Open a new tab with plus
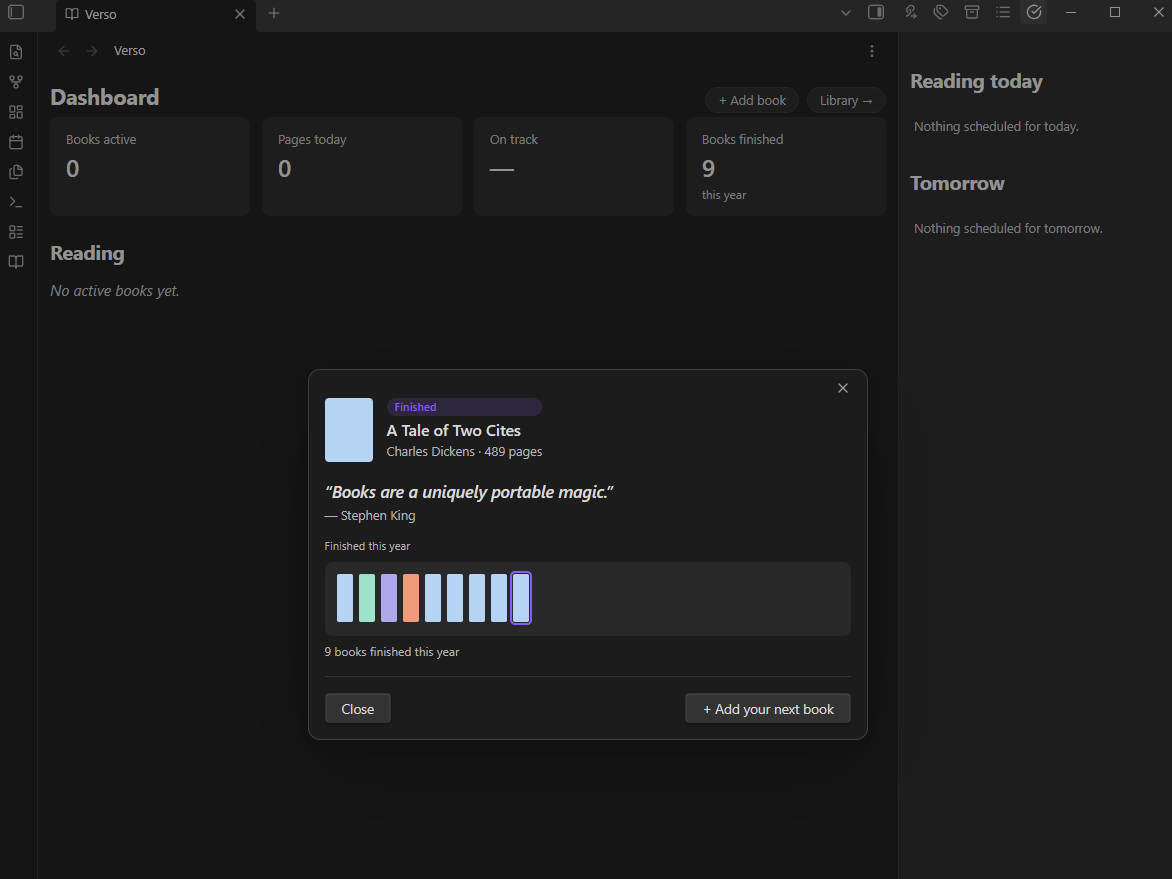Image resolution: width=1172 pixels, height=879 pixels. point(274,13)
